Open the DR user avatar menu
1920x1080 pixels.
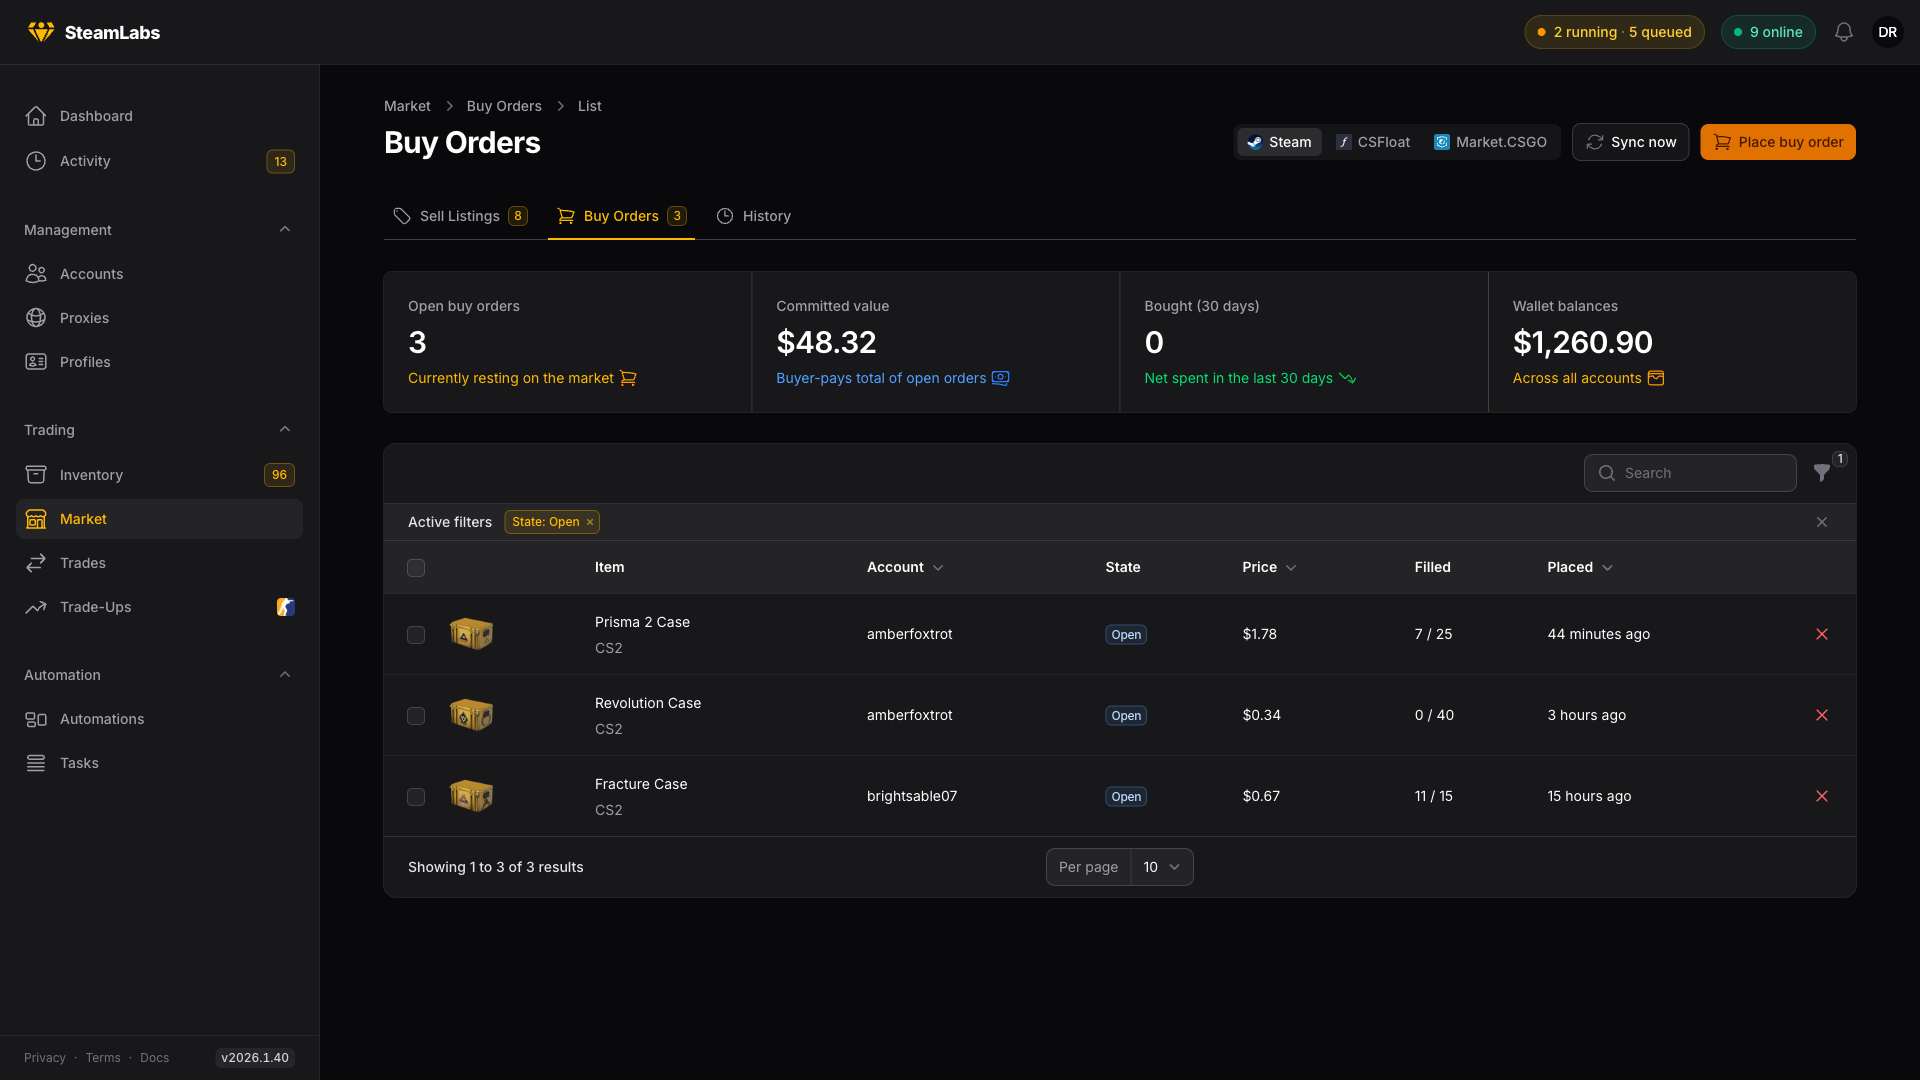coord(1887,32)
